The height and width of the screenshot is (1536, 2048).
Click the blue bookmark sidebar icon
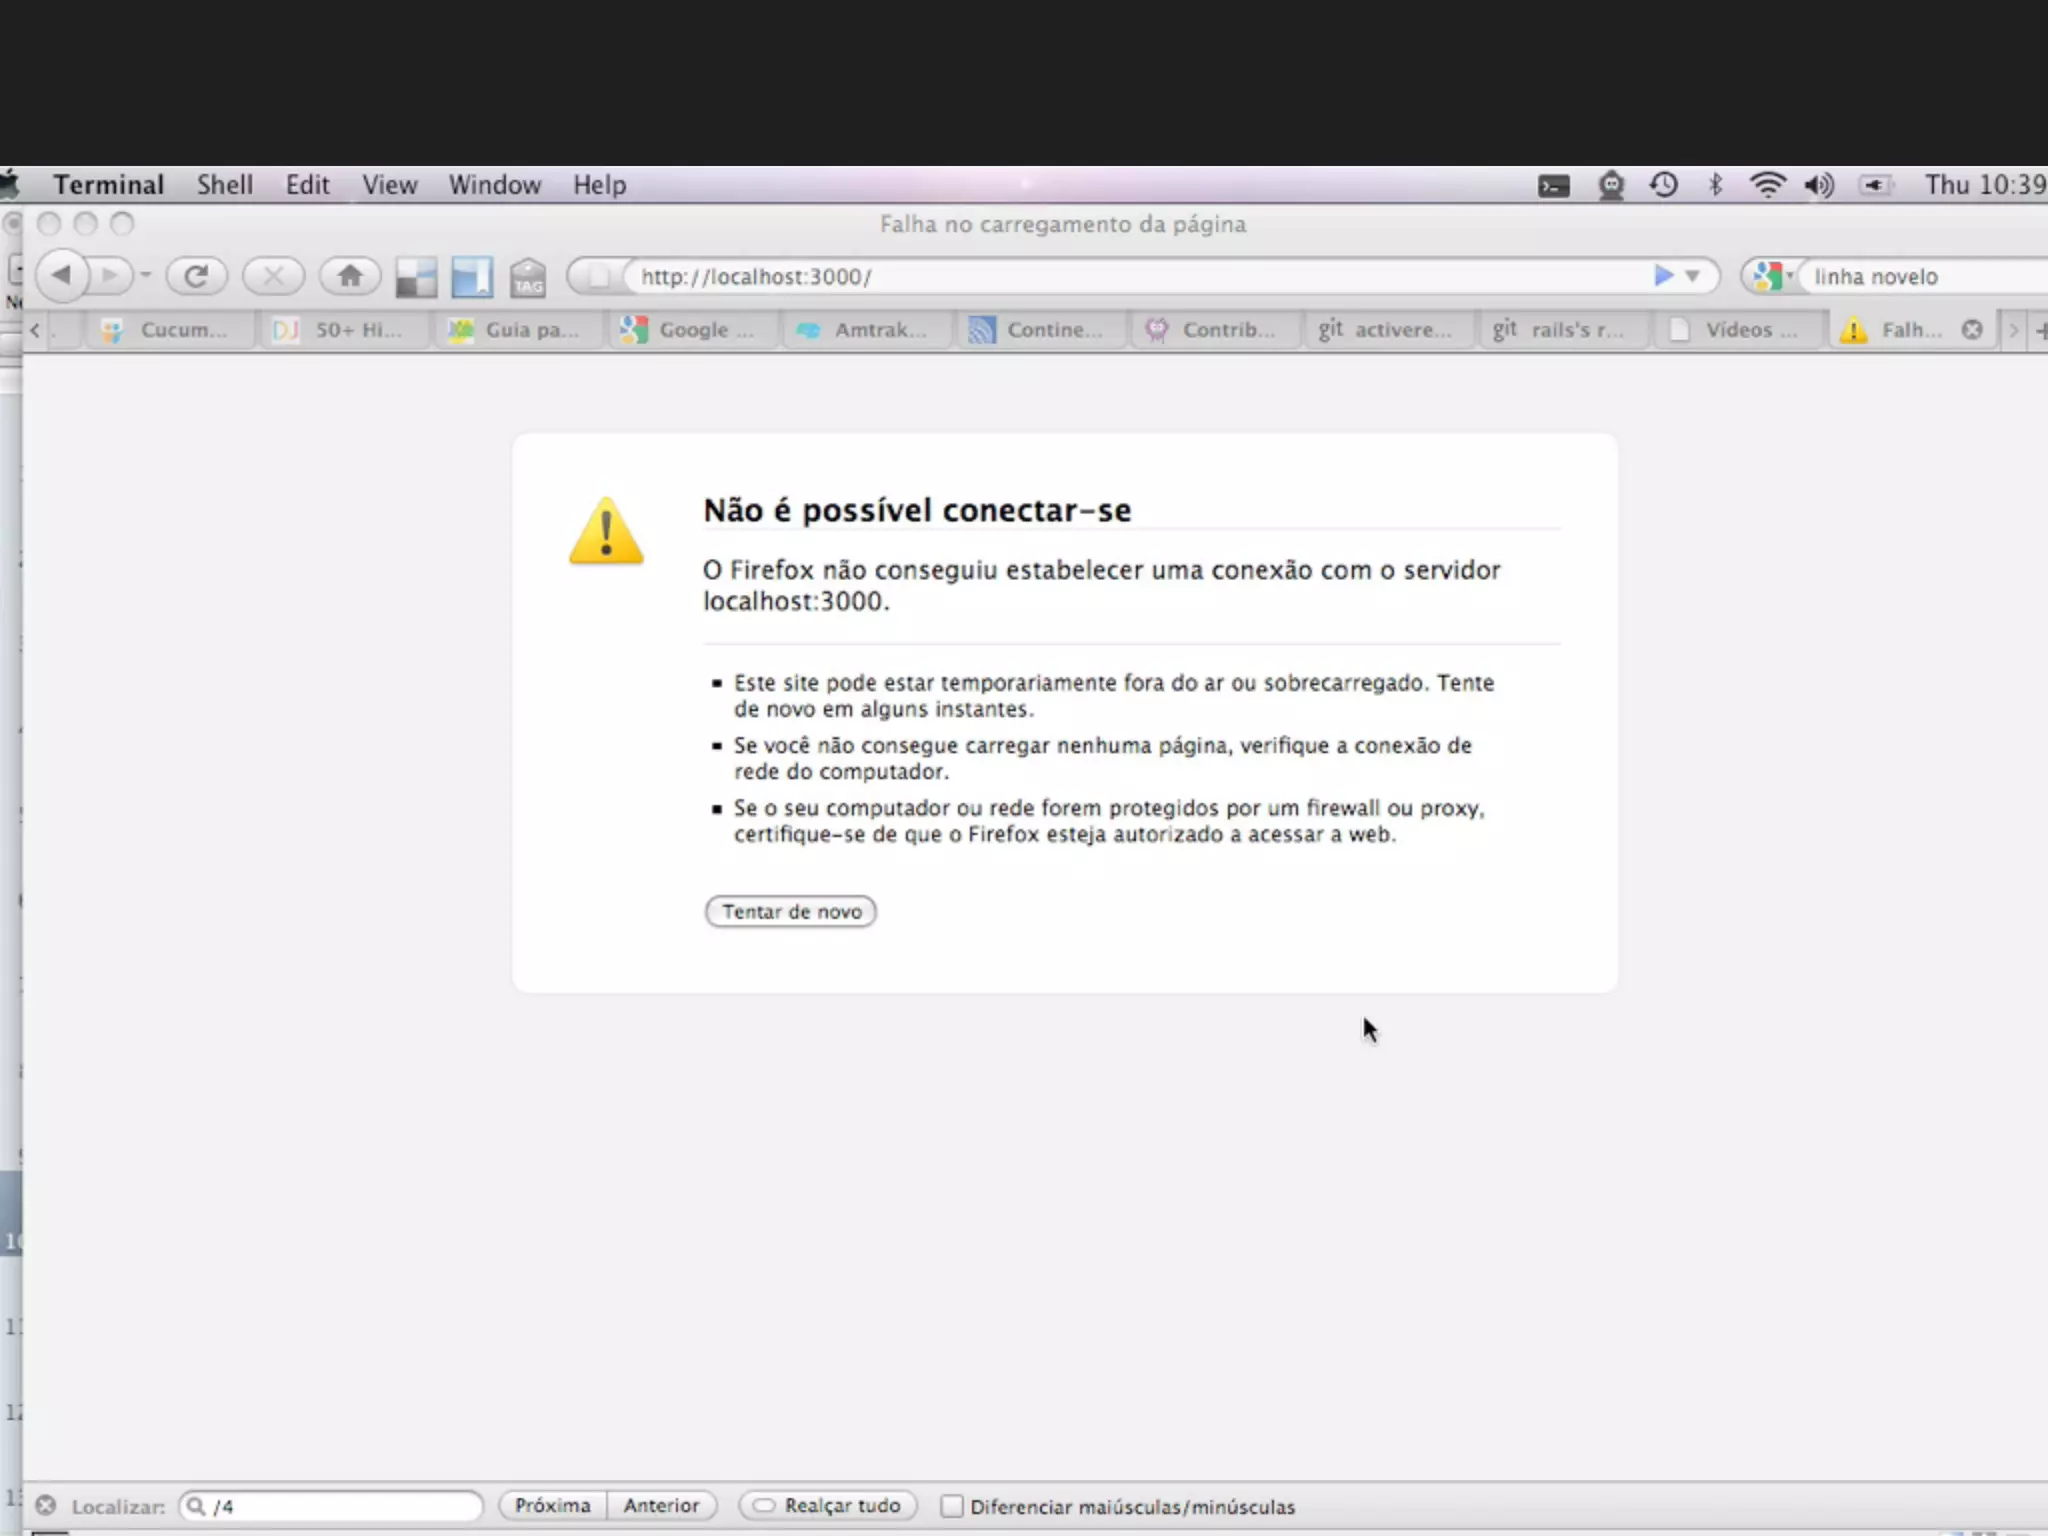point(472,277)
